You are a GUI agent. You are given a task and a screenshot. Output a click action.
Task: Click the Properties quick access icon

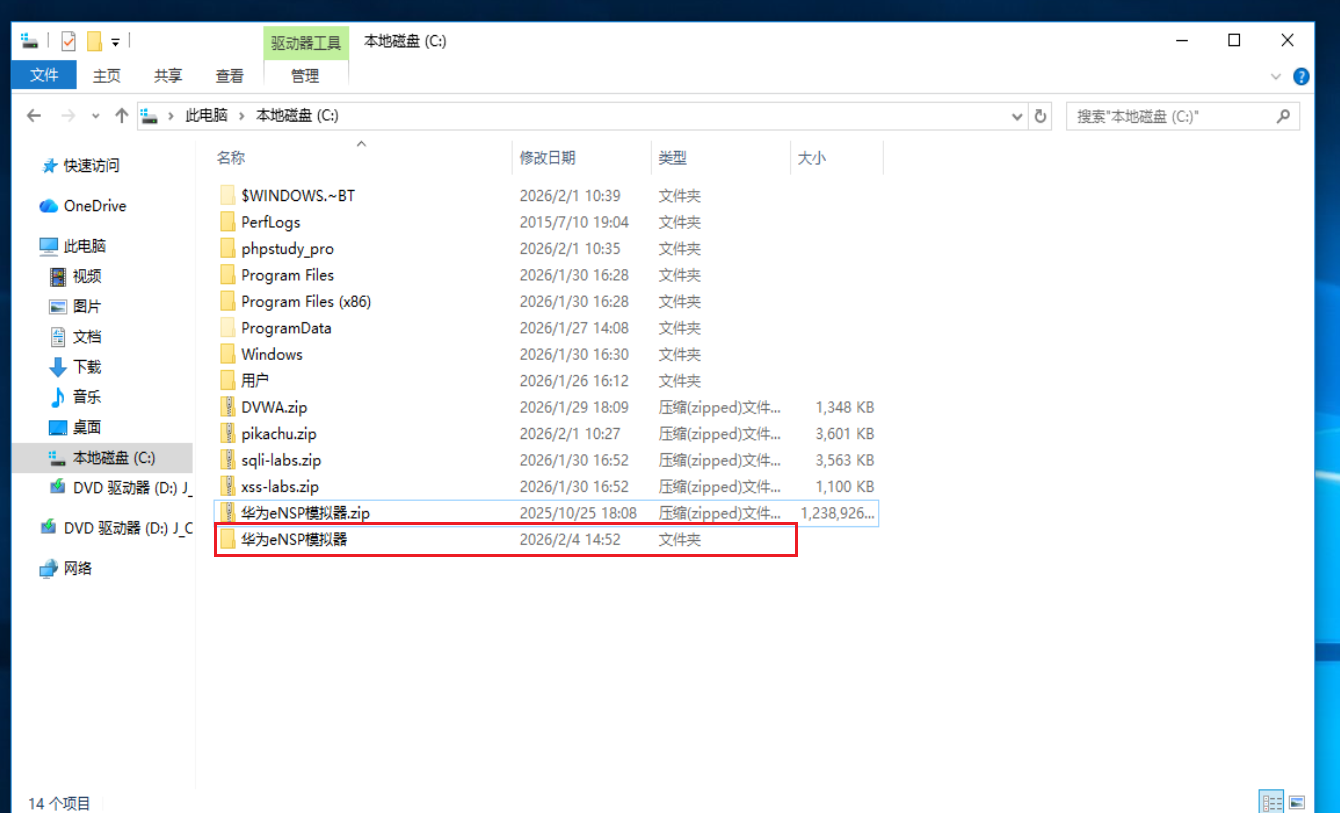pyautogui.click(x=68, y=41)
